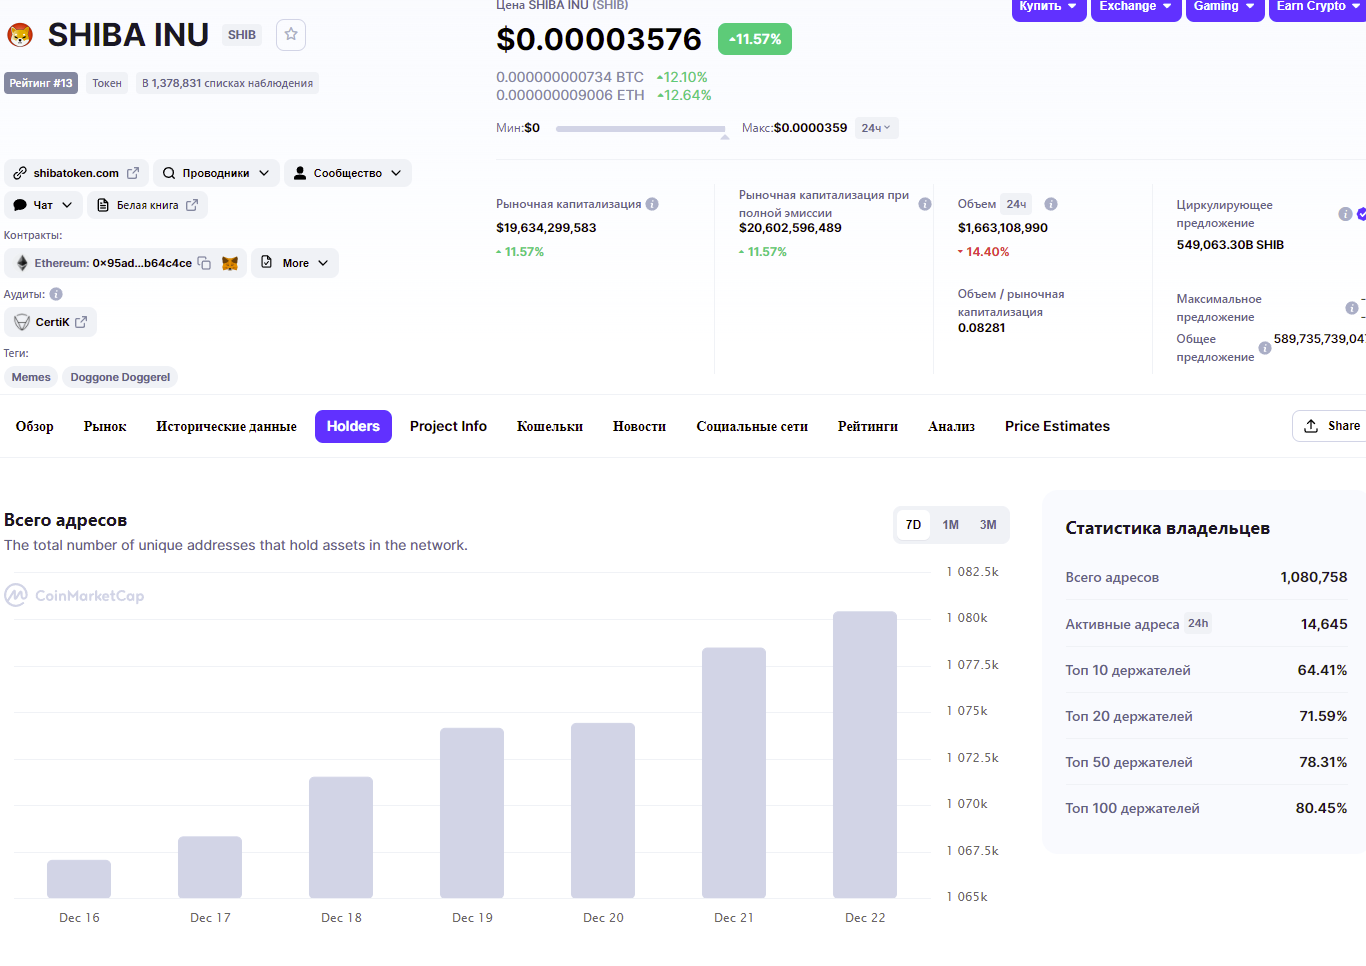Click the Активные адреса value 14,645
This screenshot has width=1366, height=966.
(1324, 624)
